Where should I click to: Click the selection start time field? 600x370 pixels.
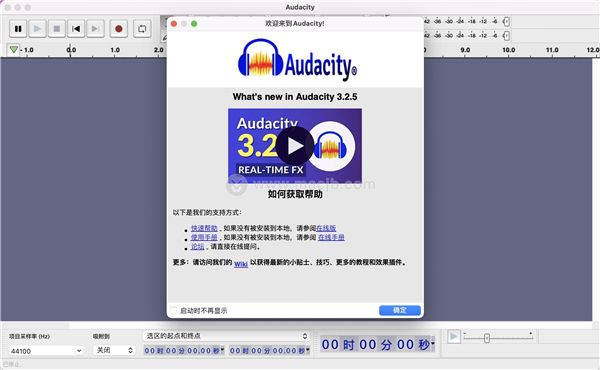click(181, 350)
